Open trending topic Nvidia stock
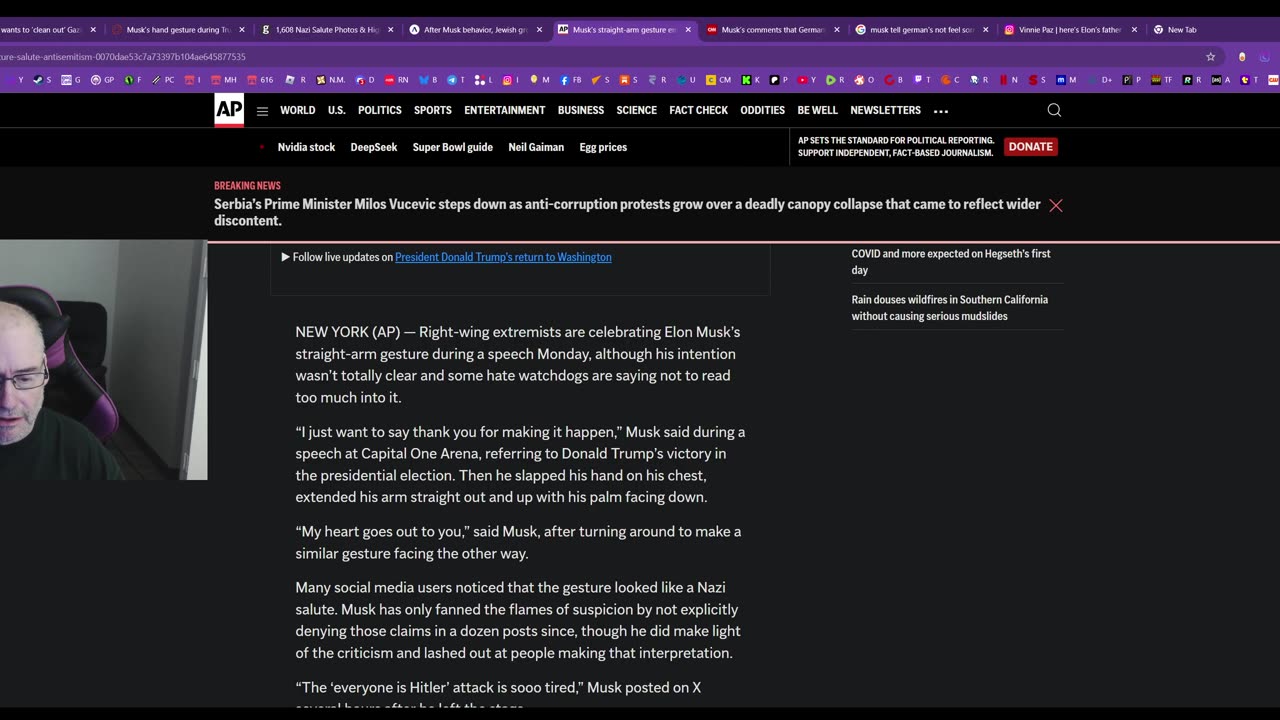This screenshot has width=1280, height=720. point(306,147)
